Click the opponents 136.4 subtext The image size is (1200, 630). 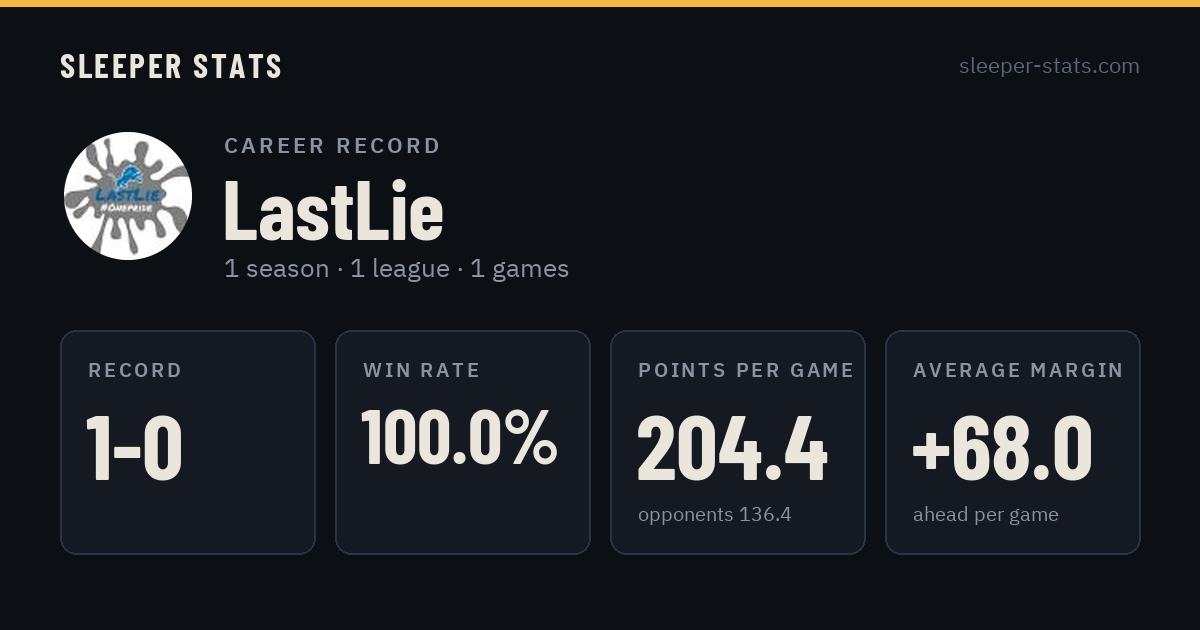[x=715, y=515]
